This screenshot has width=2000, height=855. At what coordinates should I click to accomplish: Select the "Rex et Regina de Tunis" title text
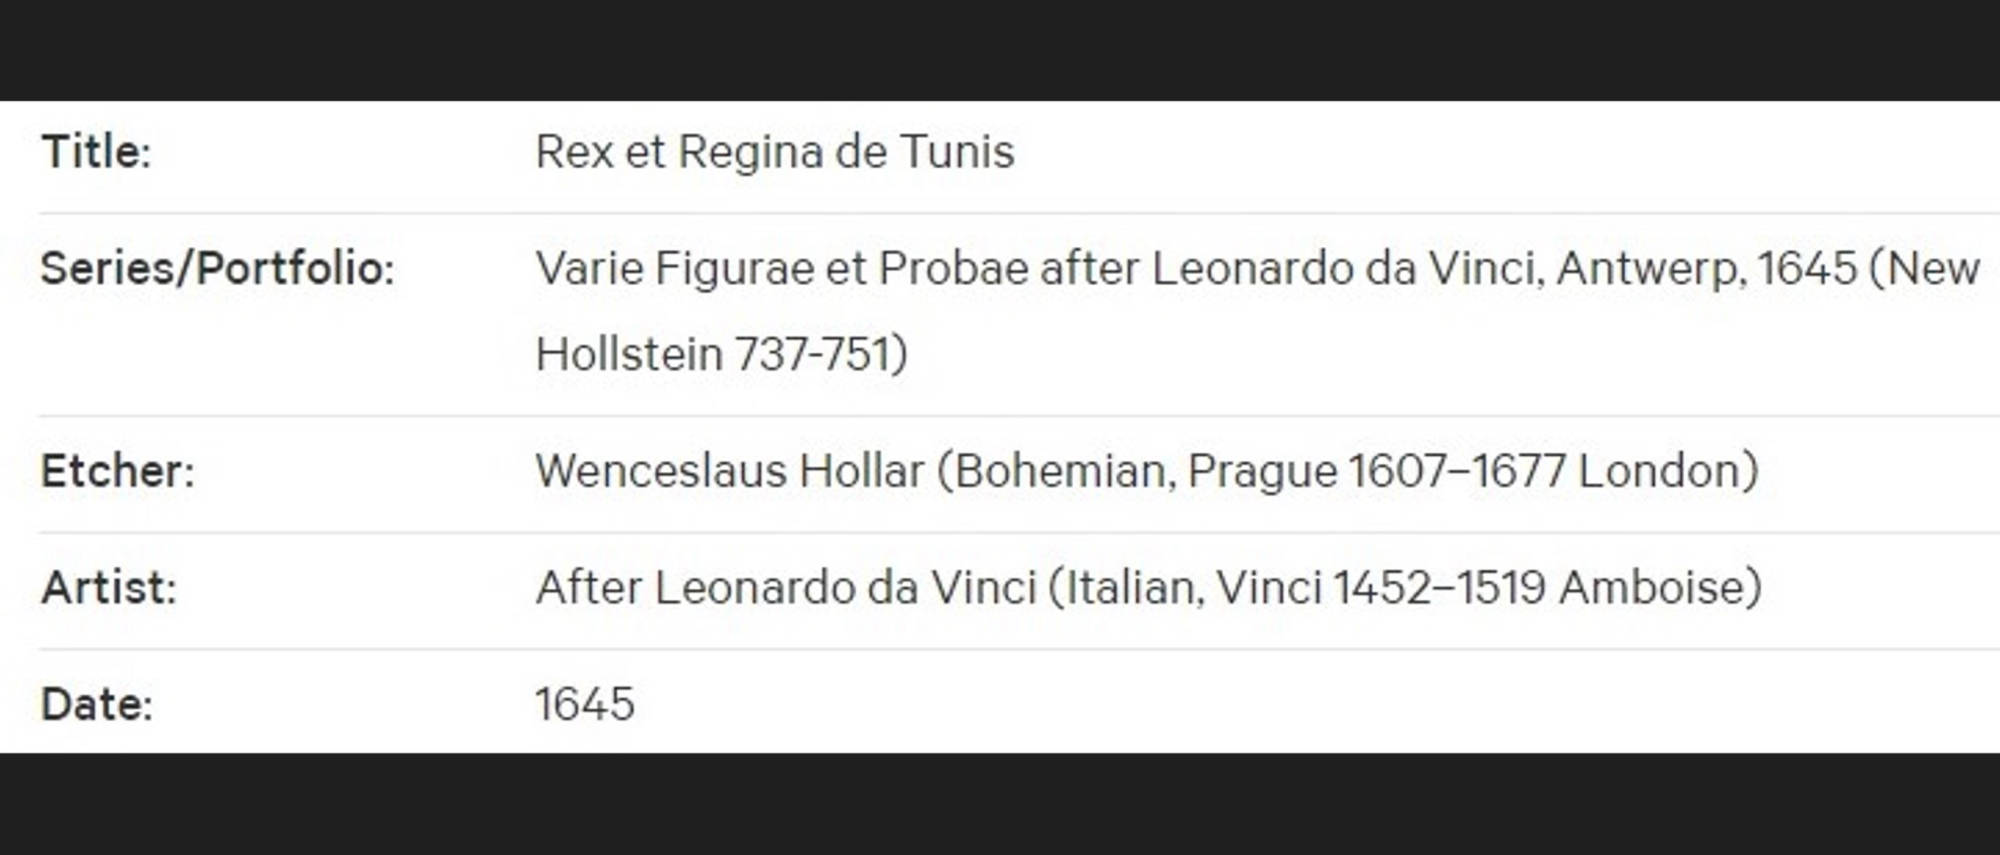pos(775,153)
